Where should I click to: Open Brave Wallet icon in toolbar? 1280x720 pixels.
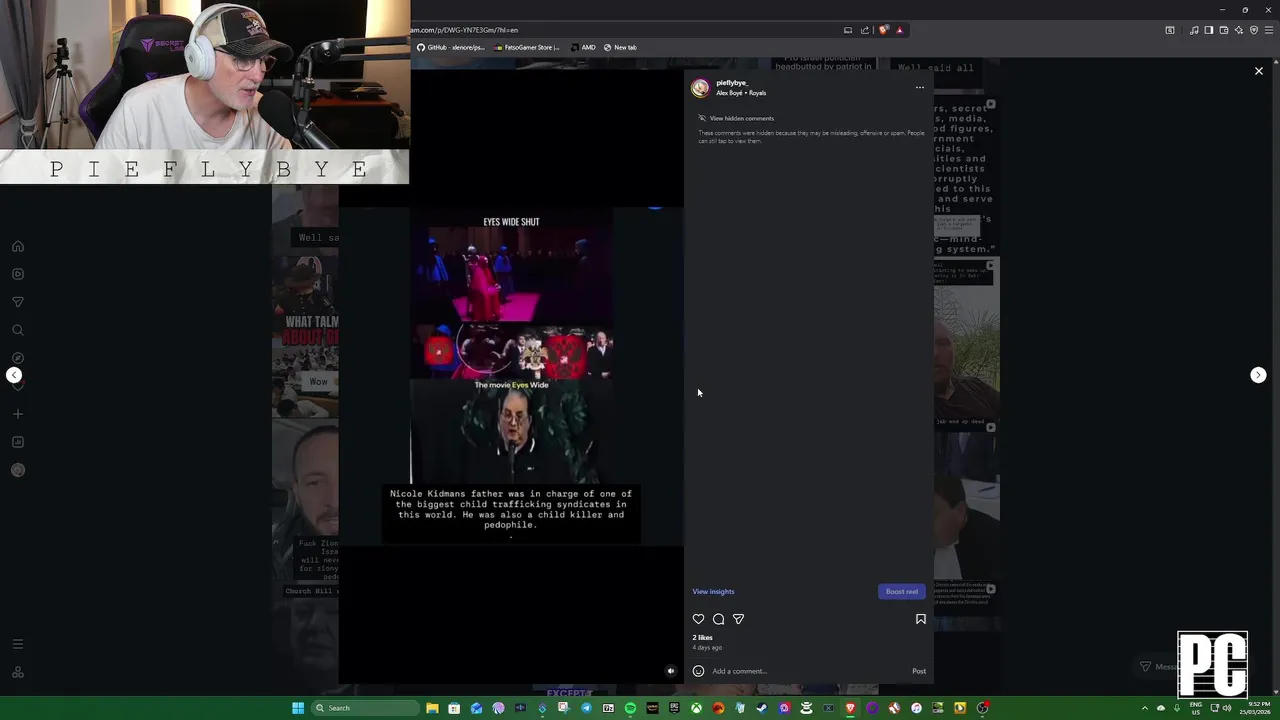pos(1224,30)
